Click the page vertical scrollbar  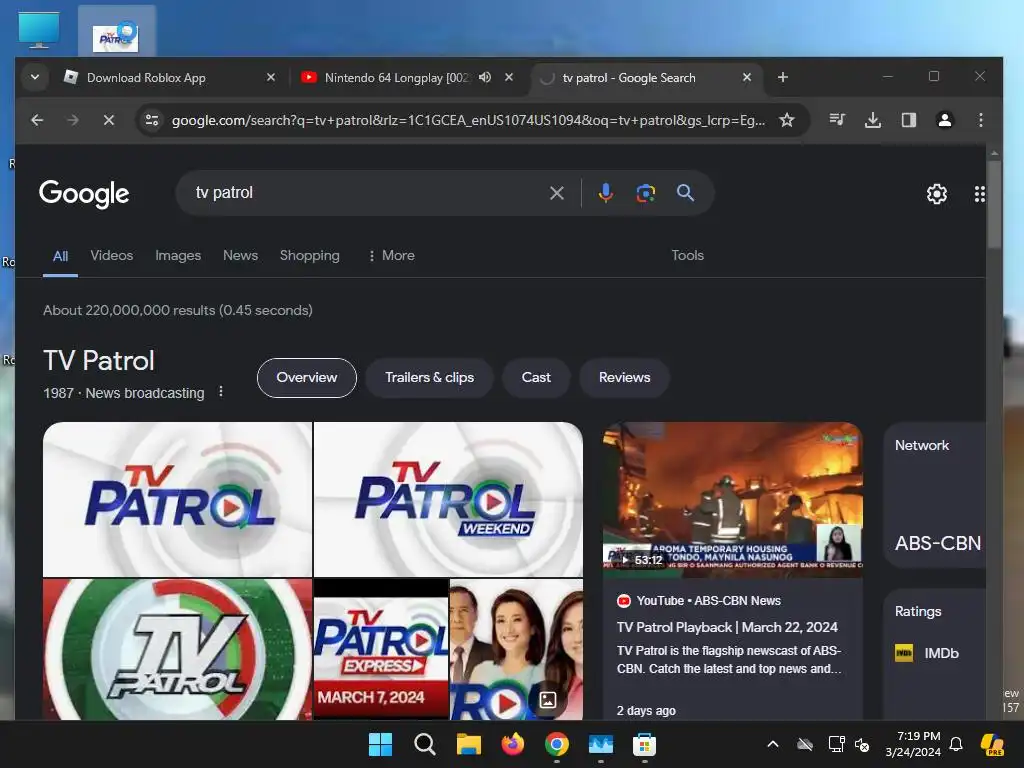tap(994, 204)
